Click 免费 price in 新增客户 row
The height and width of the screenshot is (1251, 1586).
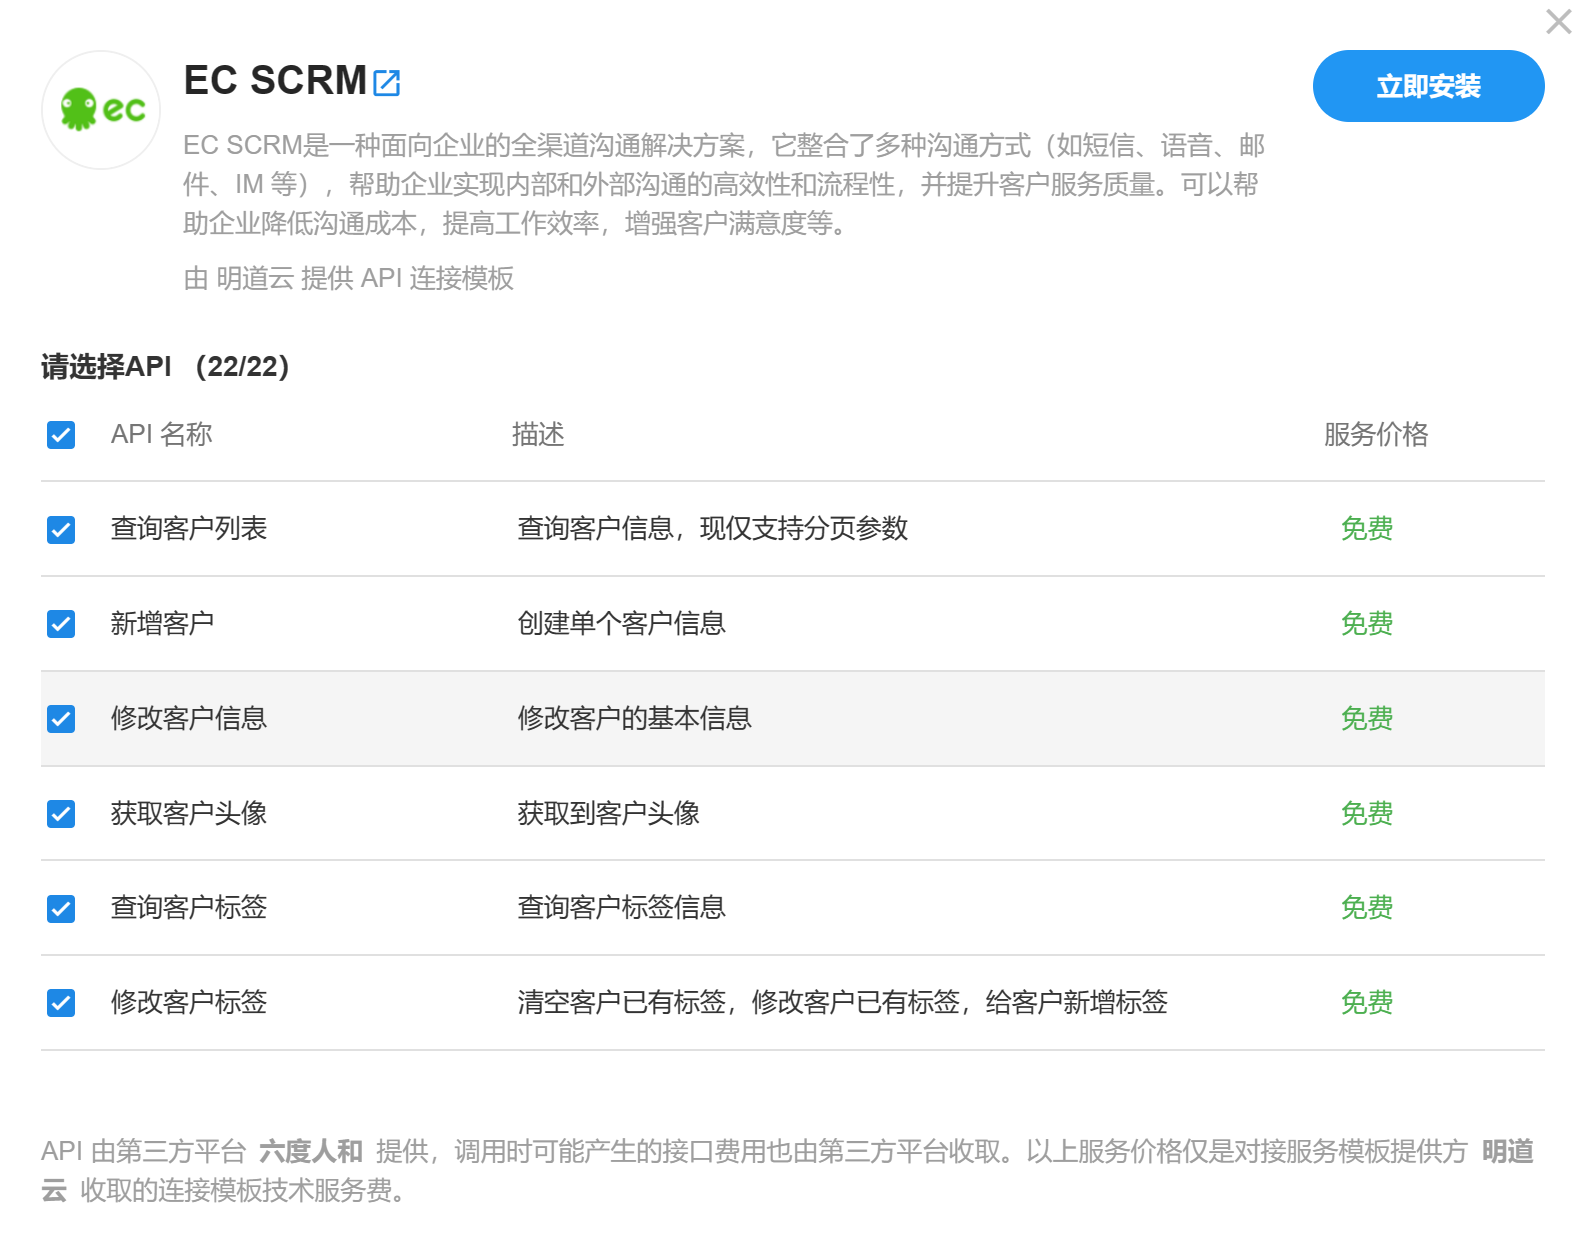click(1367, 623)
